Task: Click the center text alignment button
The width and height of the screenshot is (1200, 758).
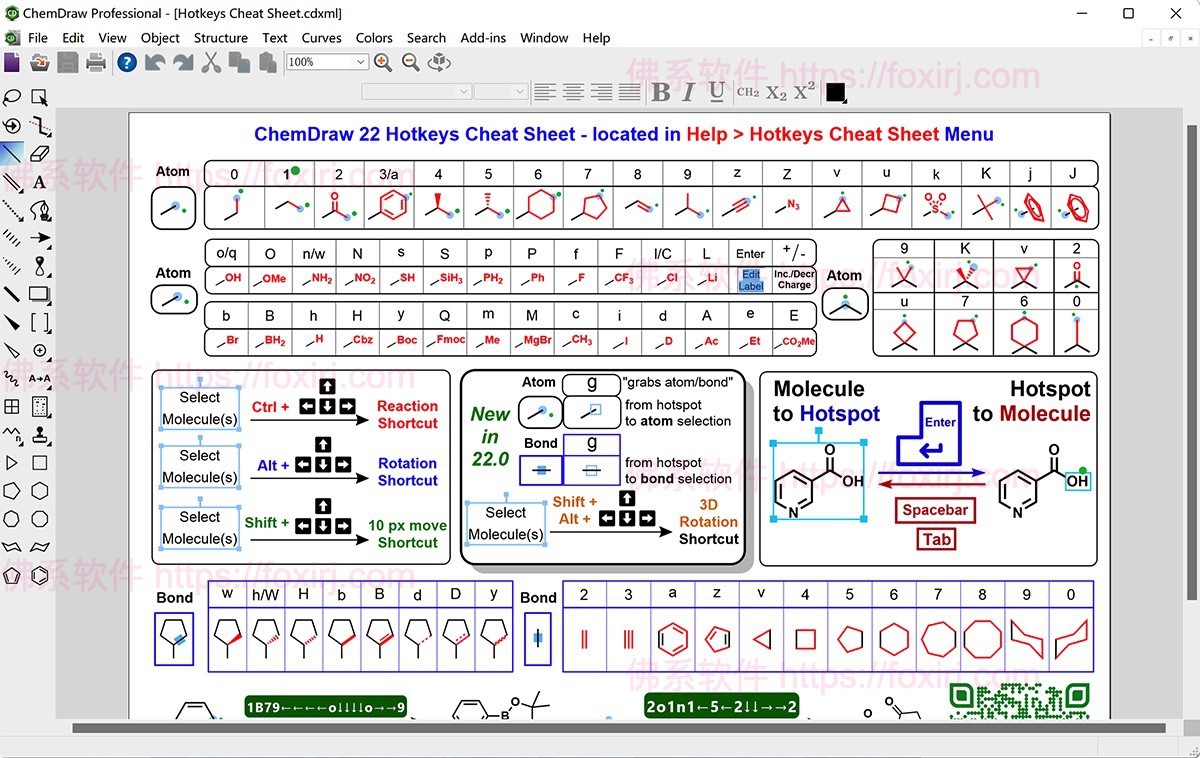Action: point(573,92)
